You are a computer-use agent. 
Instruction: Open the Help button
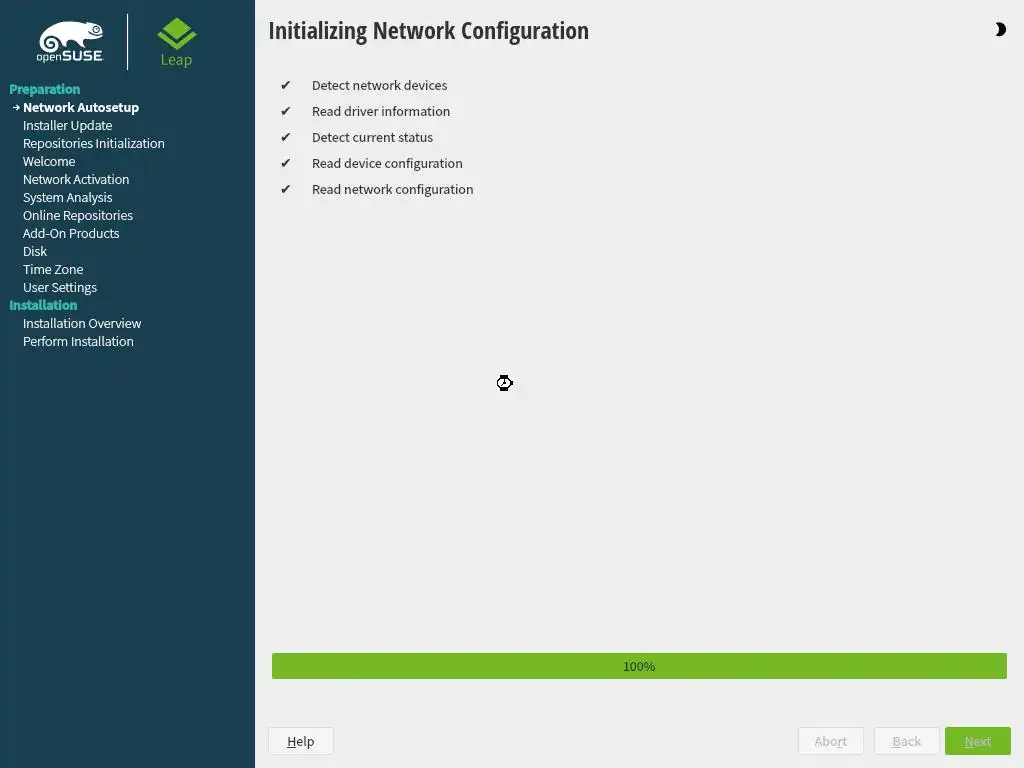(300, 741)
